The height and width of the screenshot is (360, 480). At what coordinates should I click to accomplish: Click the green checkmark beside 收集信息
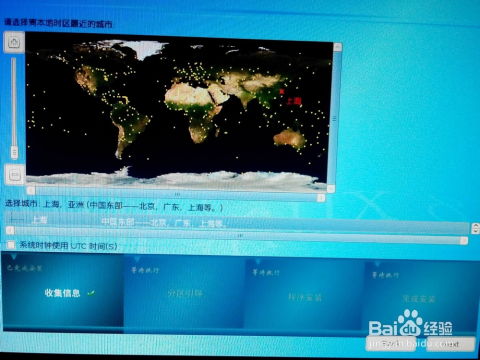click(x=91, y=293)
